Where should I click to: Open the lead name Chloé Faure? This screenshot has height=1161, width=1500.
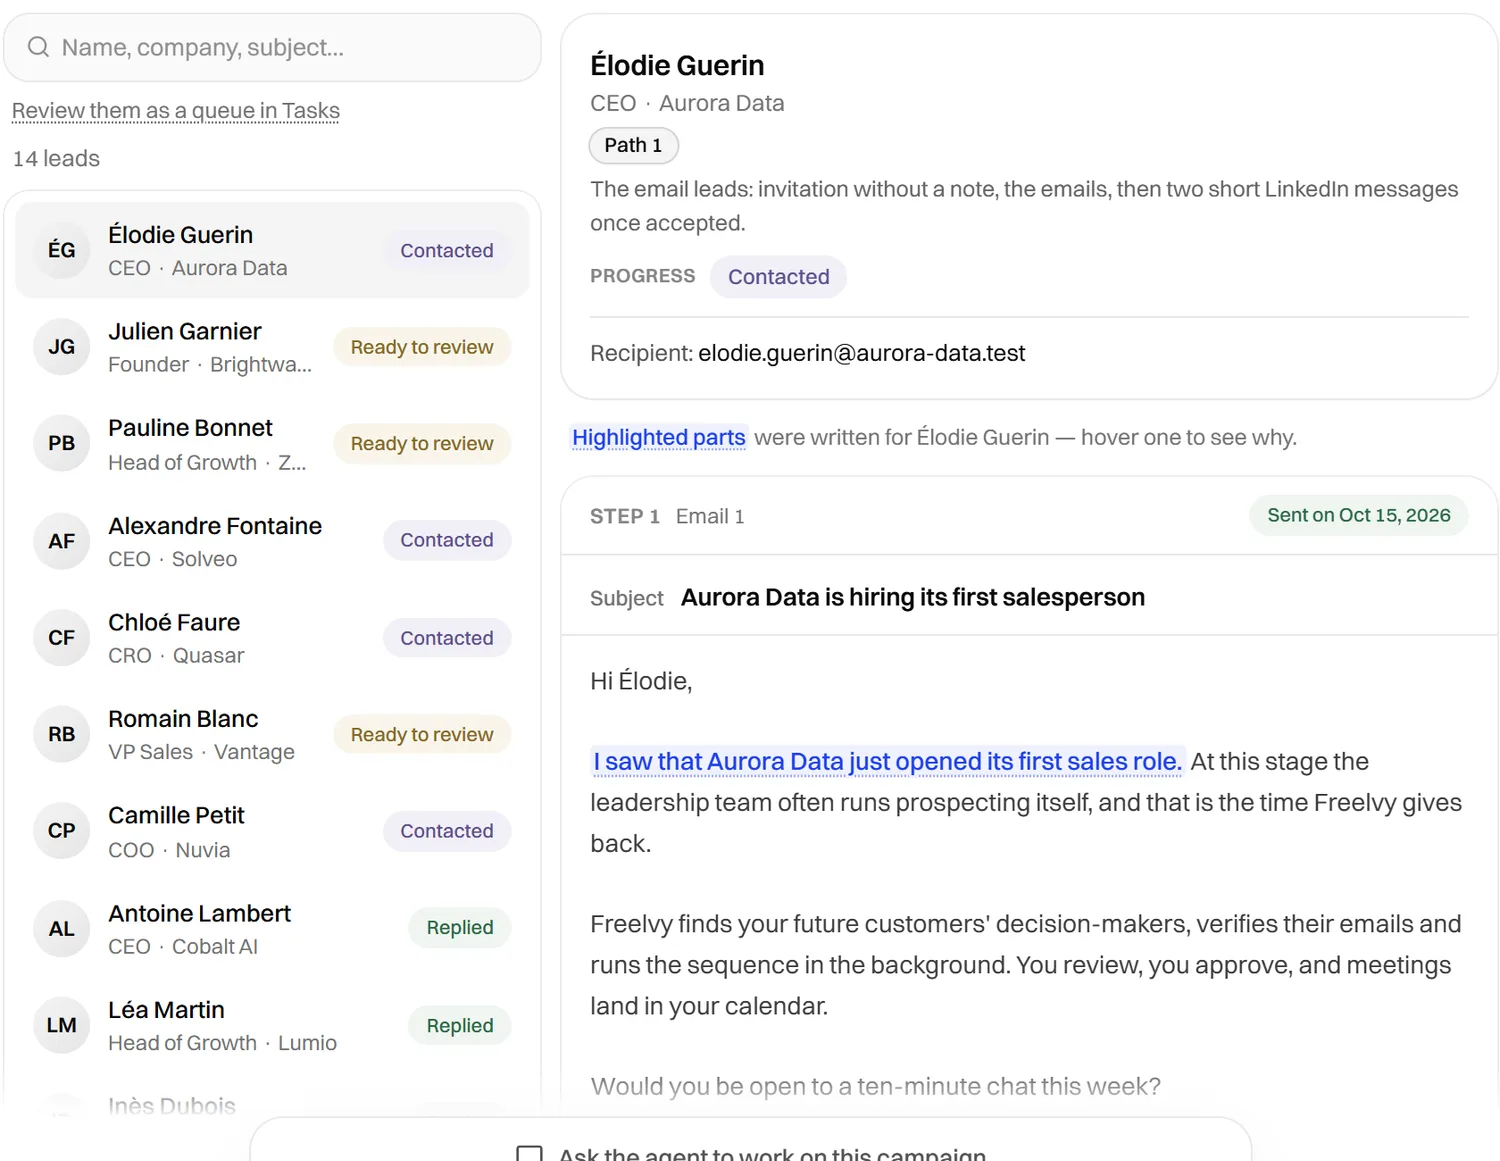tap(174, 623)
